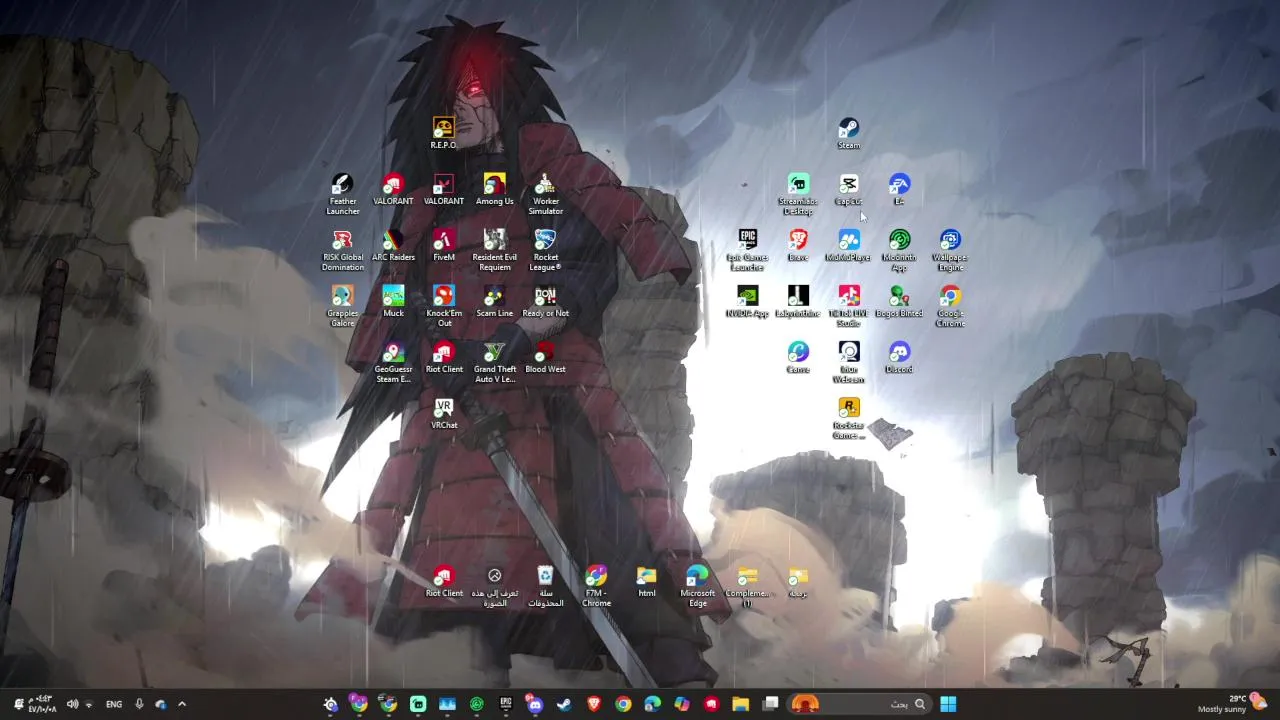The height and width of the screenshot is (720, 1280).
Task: Open Task View from the taskbar
Action: click(770, 704)
